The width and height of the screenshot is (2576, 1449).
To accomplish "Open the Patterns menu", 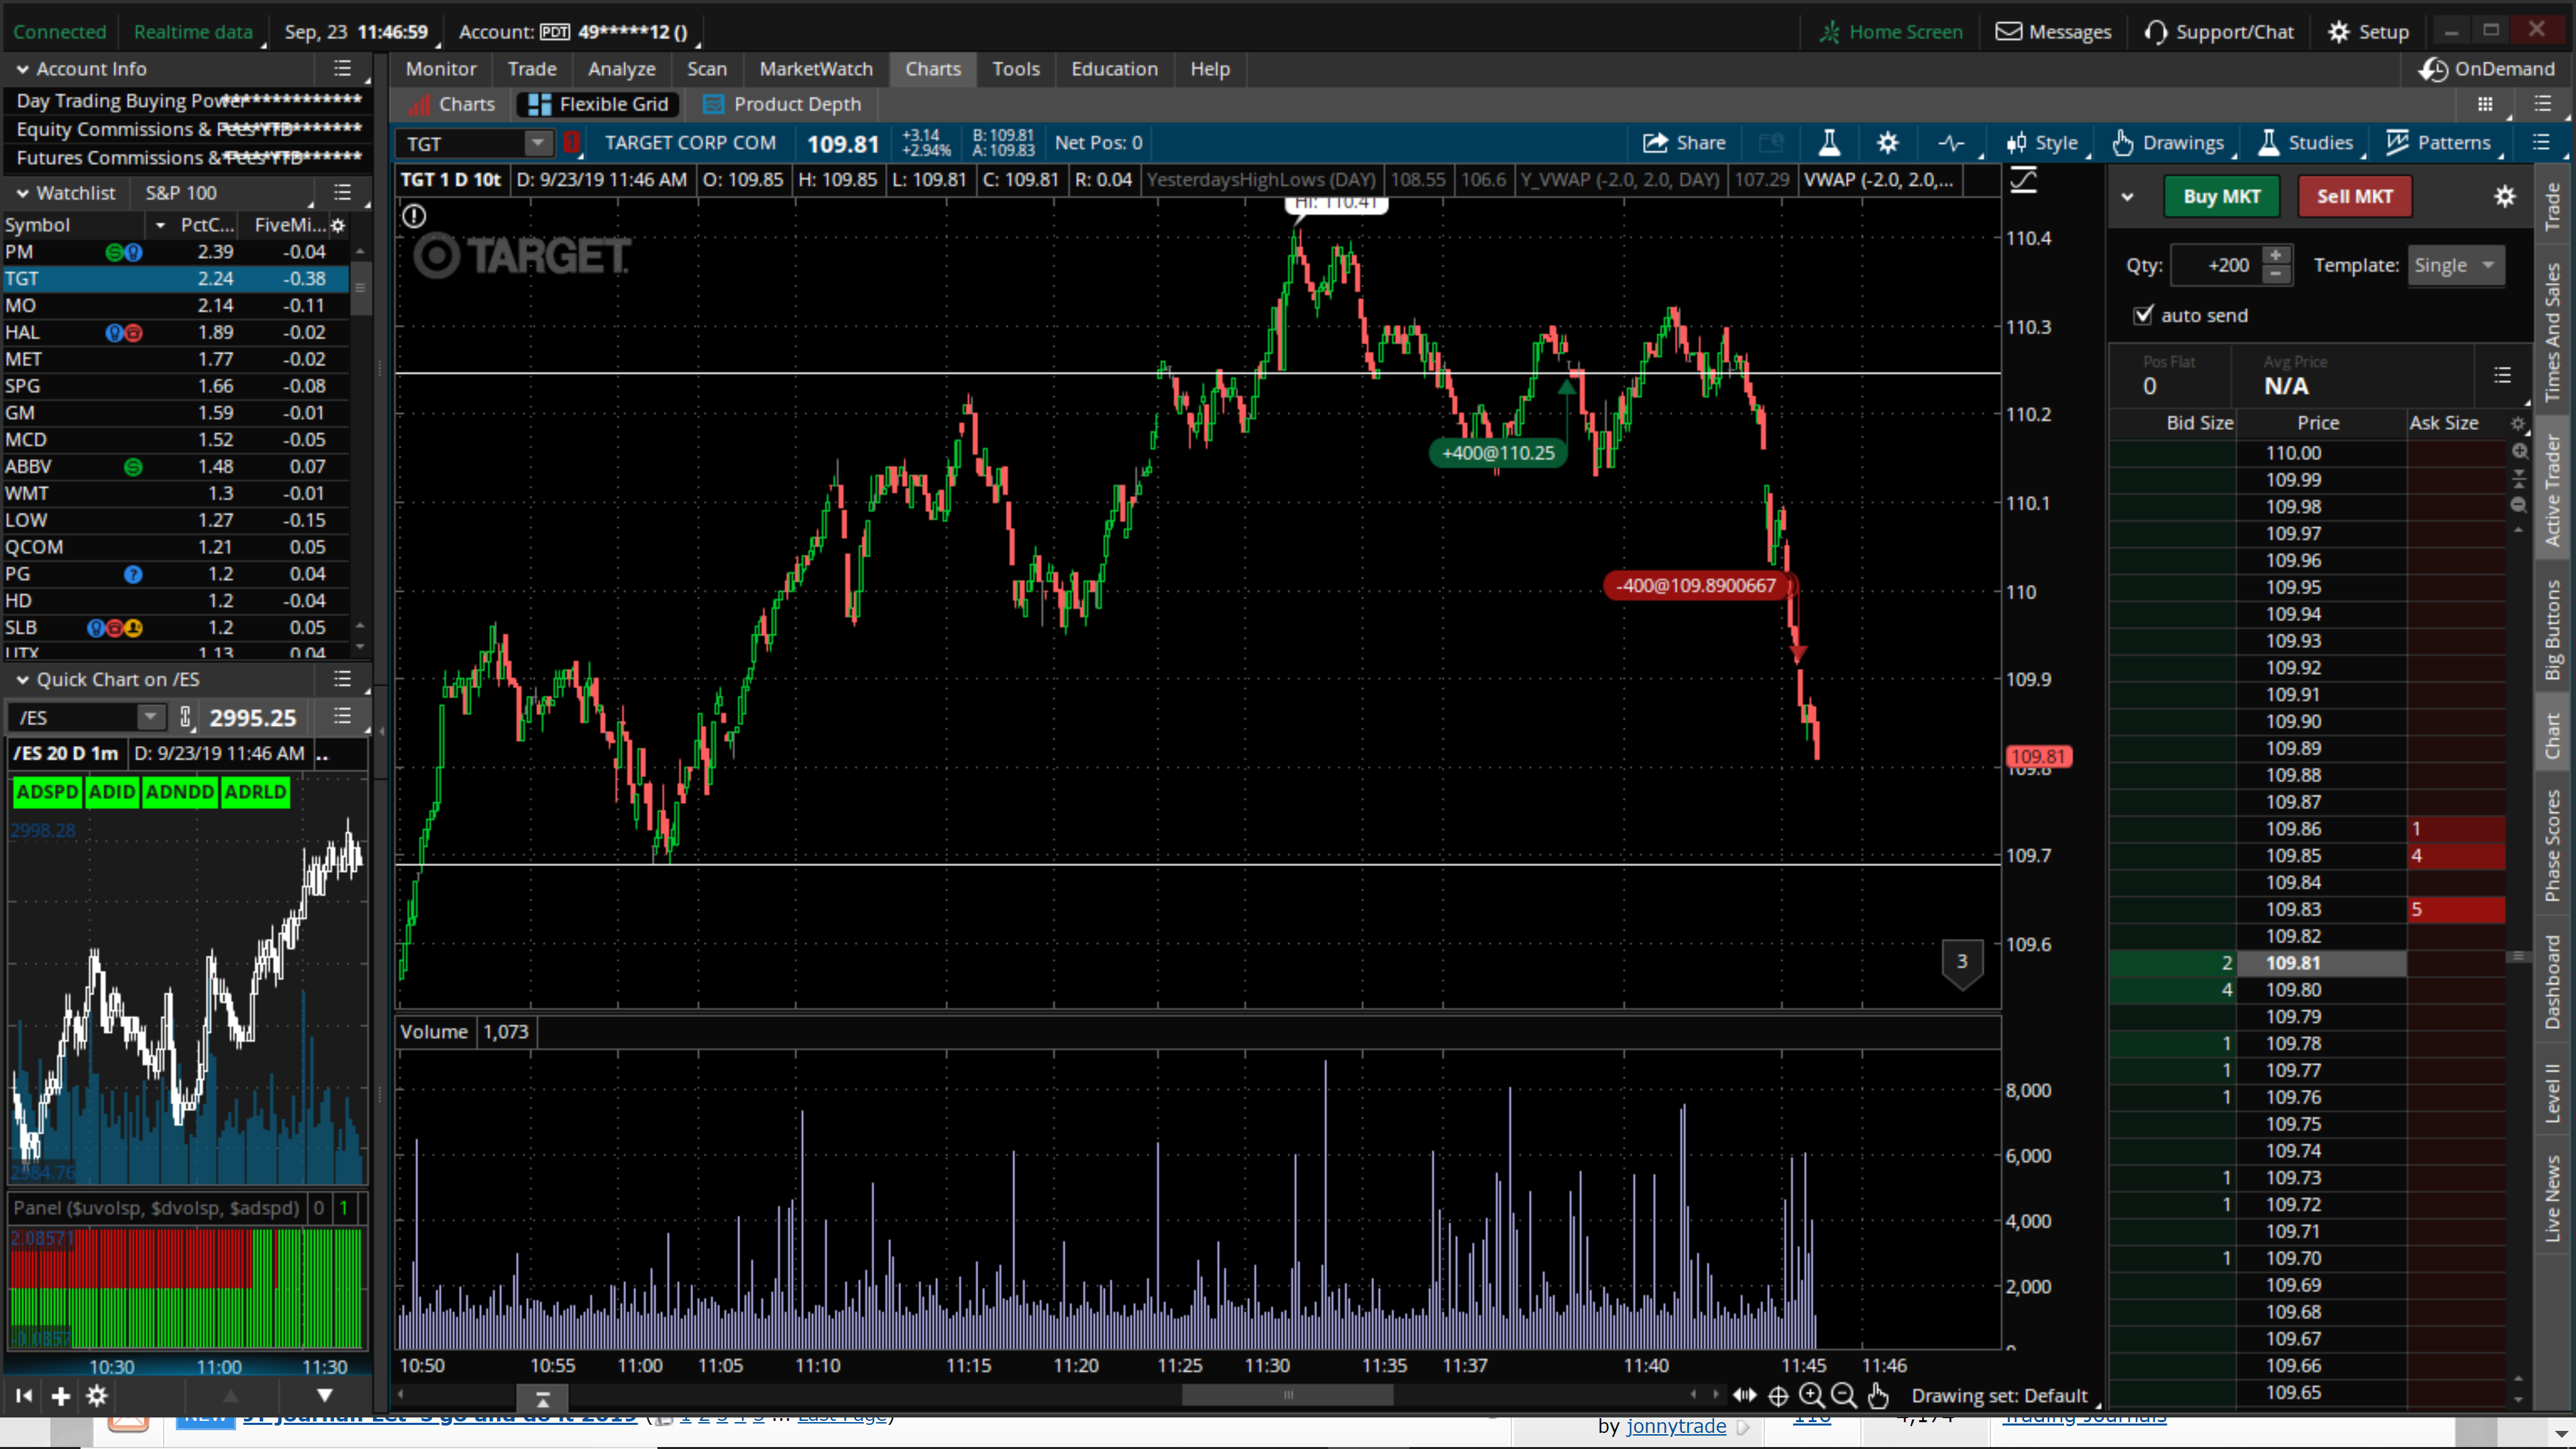I will click(x=2438, y=143).
